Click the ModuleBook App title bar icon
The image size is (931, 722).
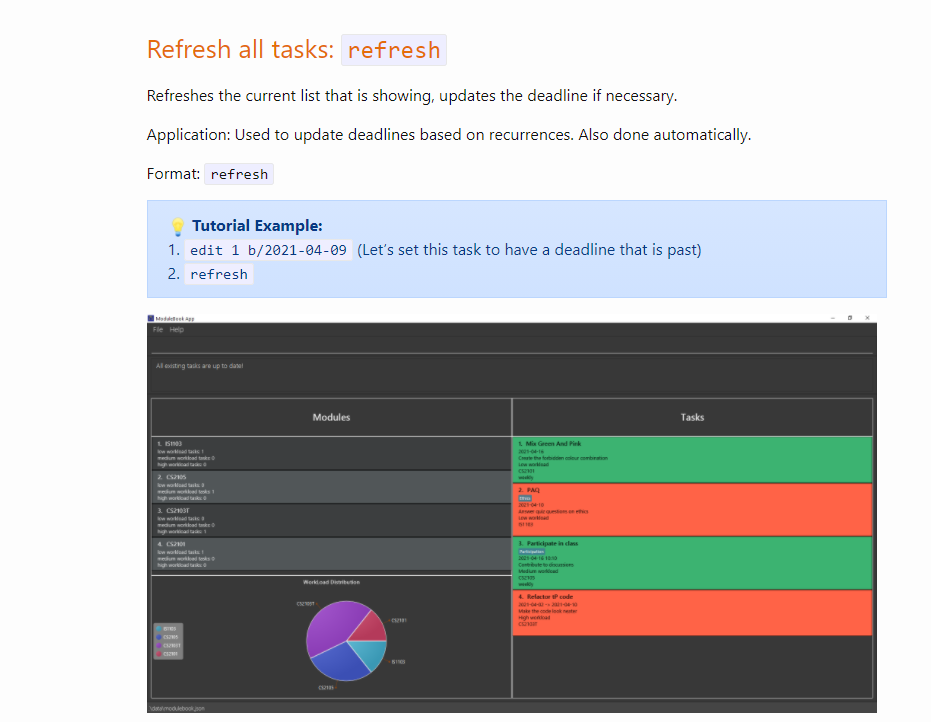tap(151, 318)
